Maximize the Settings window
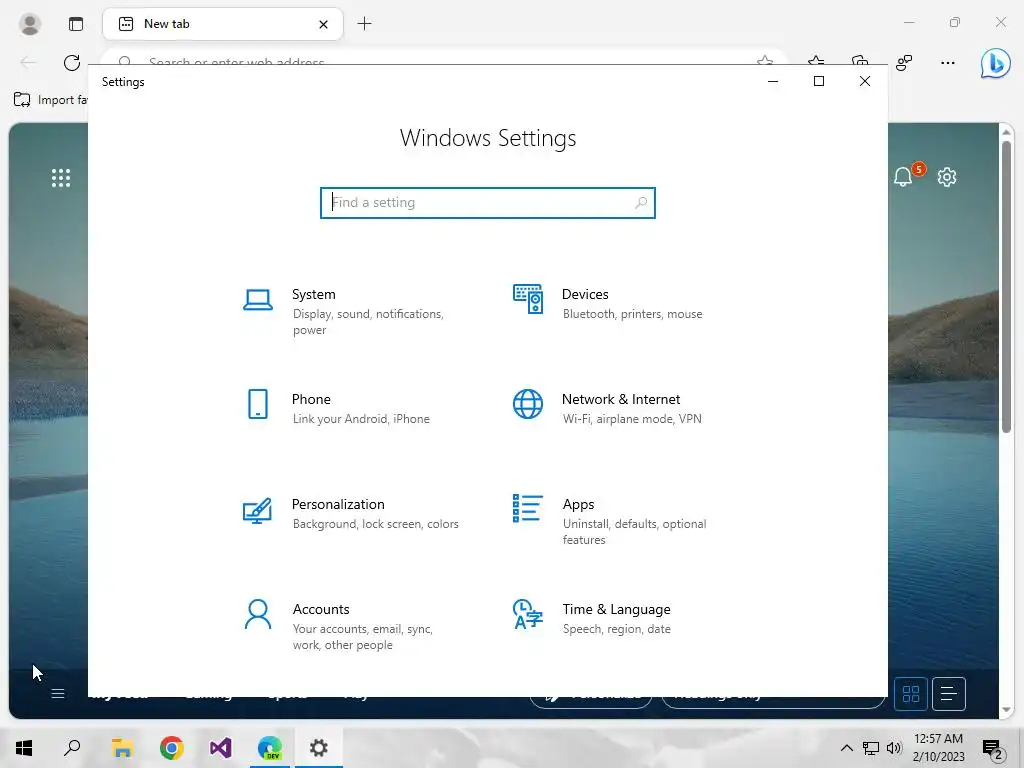 tap(819, 81)
